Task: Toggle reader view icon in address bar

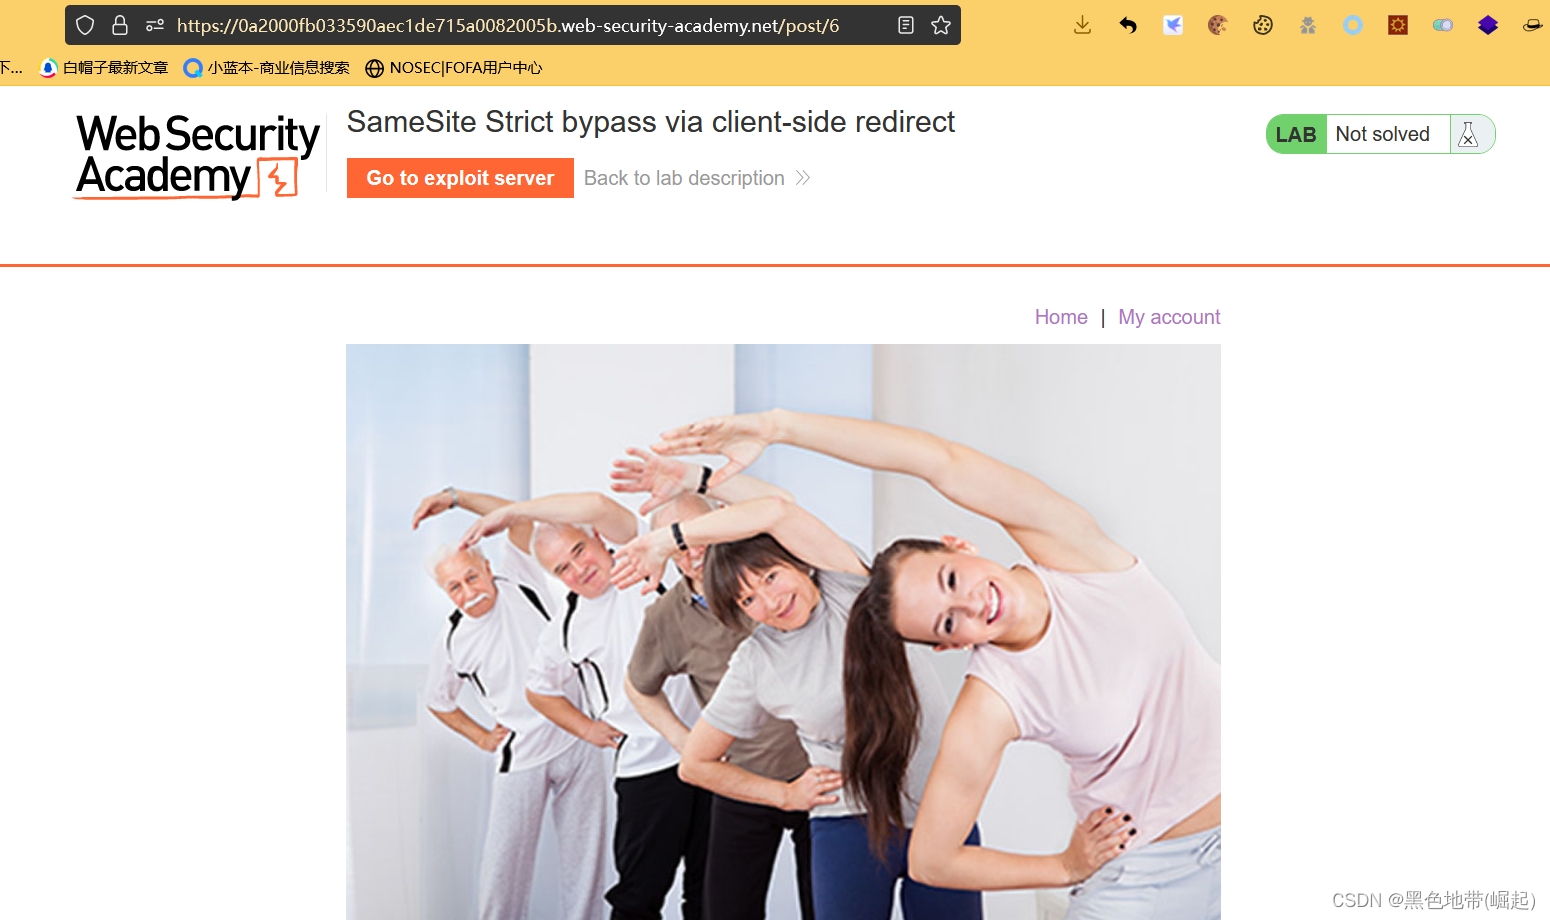Action: [x=906, y=25]
